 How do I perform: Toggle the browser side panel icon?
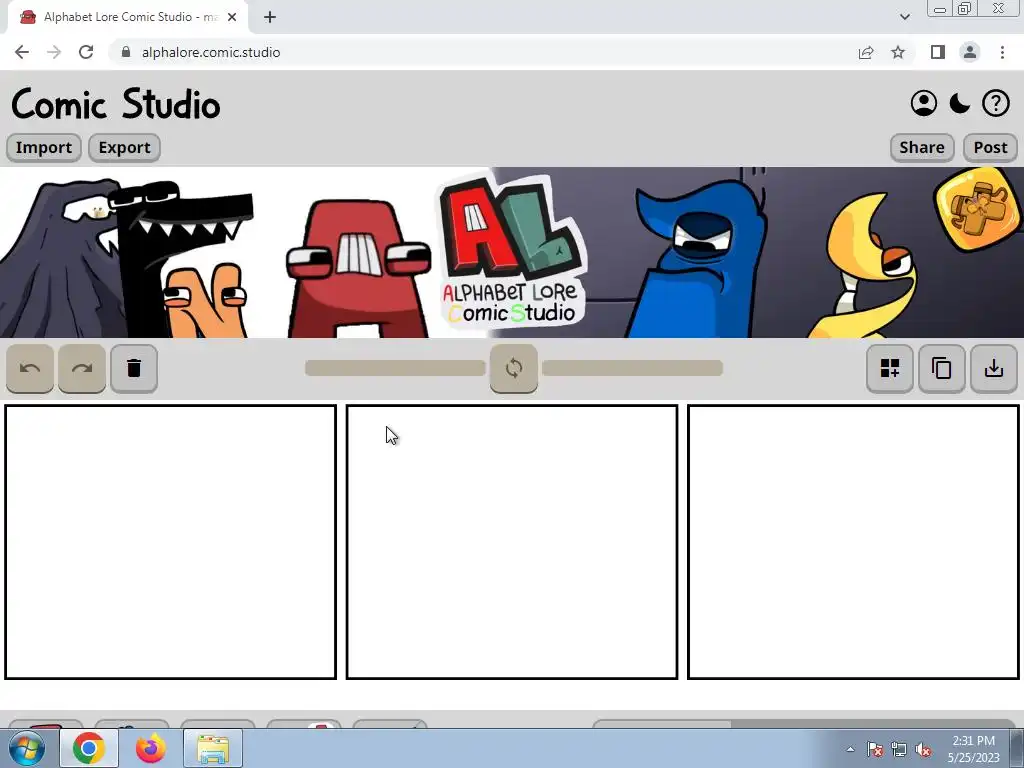tap(938, 52)
